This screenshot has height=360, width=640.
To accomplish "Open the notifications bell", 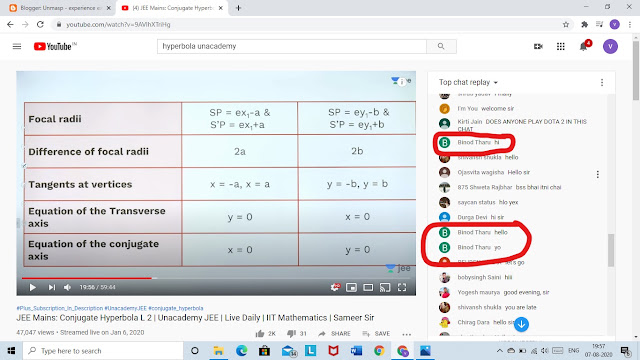I will [x=584, y=47].
